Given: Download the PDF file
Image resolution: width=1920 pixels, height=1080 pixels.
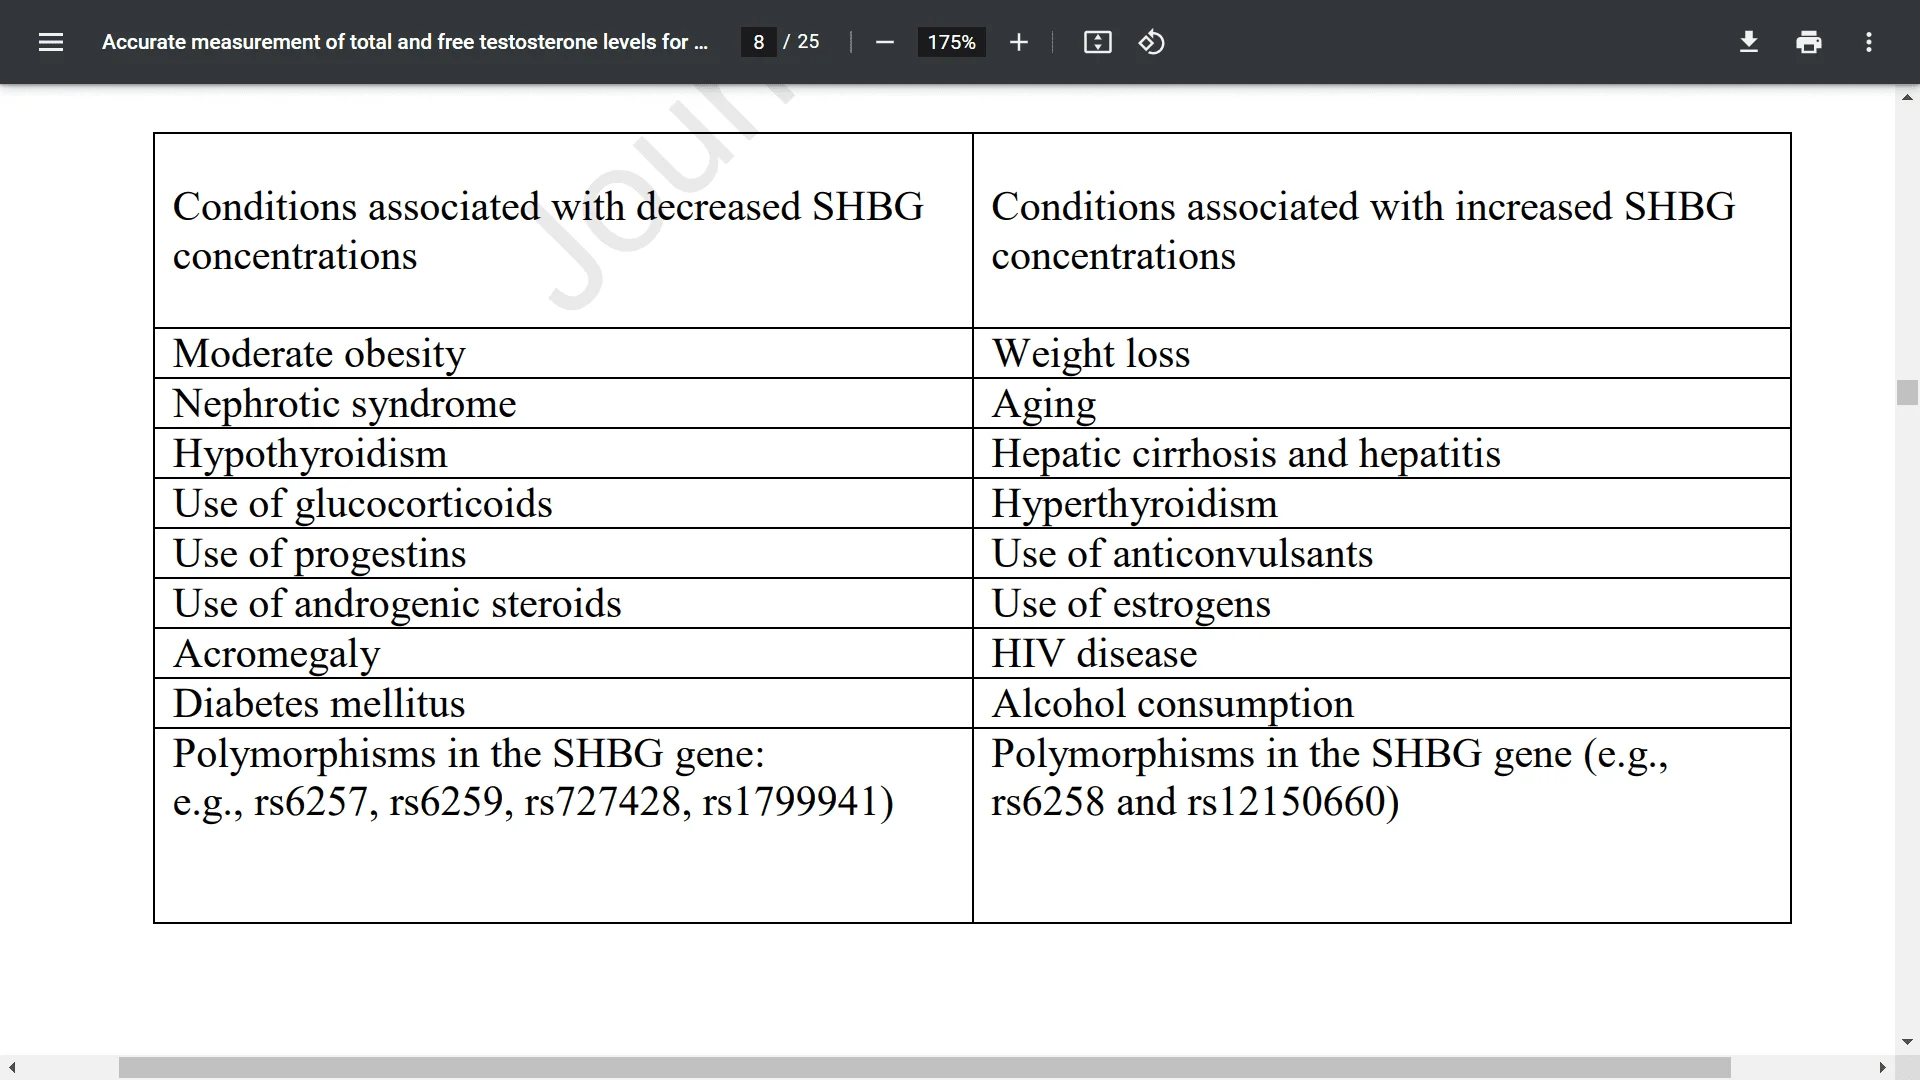Looking at the screenshot, I should pyautogui.click(x=1748, y=42).
